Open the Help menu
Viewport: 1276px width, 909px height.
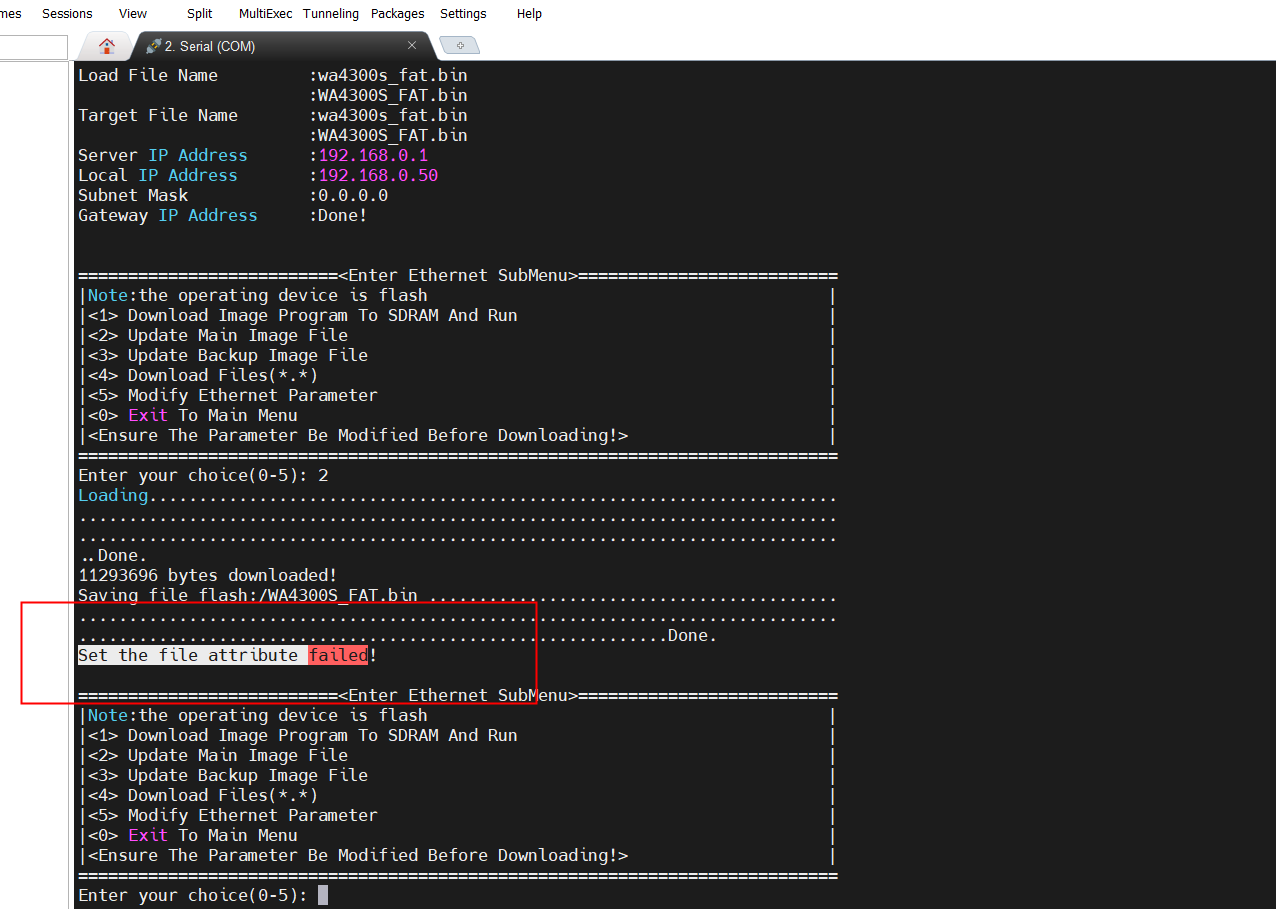pos(530,14)
